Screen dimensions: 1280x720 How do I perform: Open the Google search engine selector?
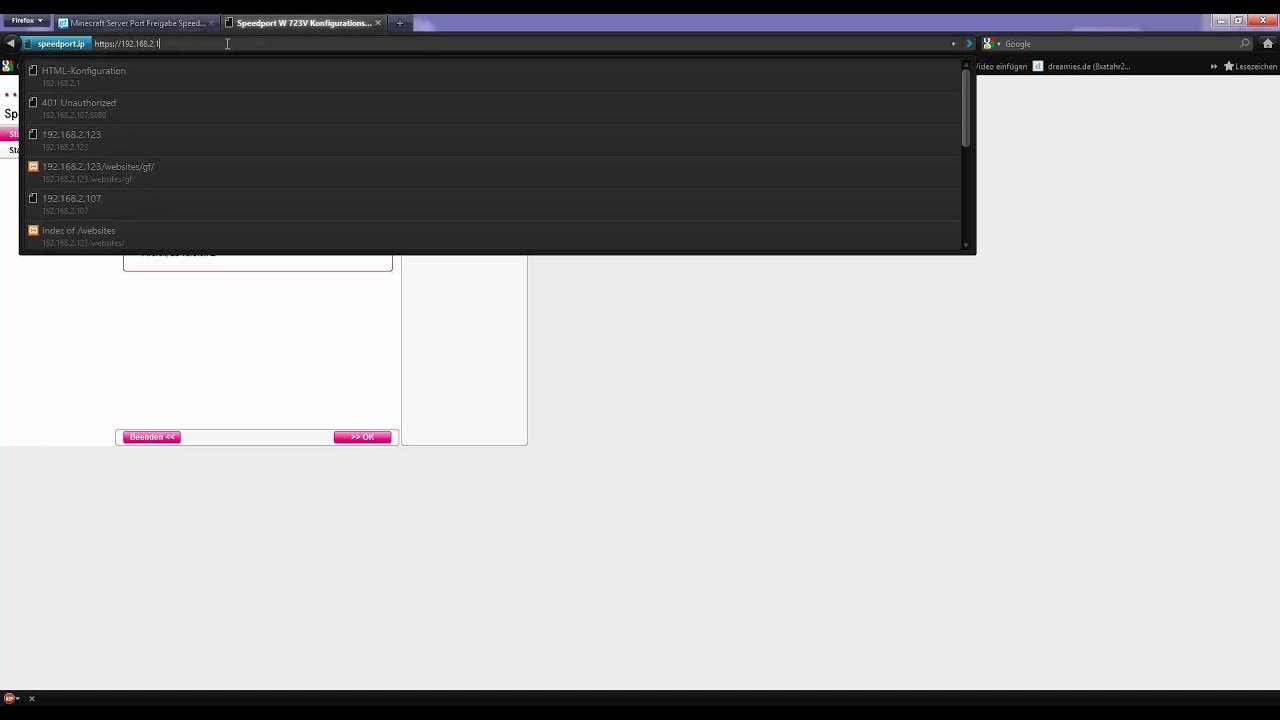990,44
